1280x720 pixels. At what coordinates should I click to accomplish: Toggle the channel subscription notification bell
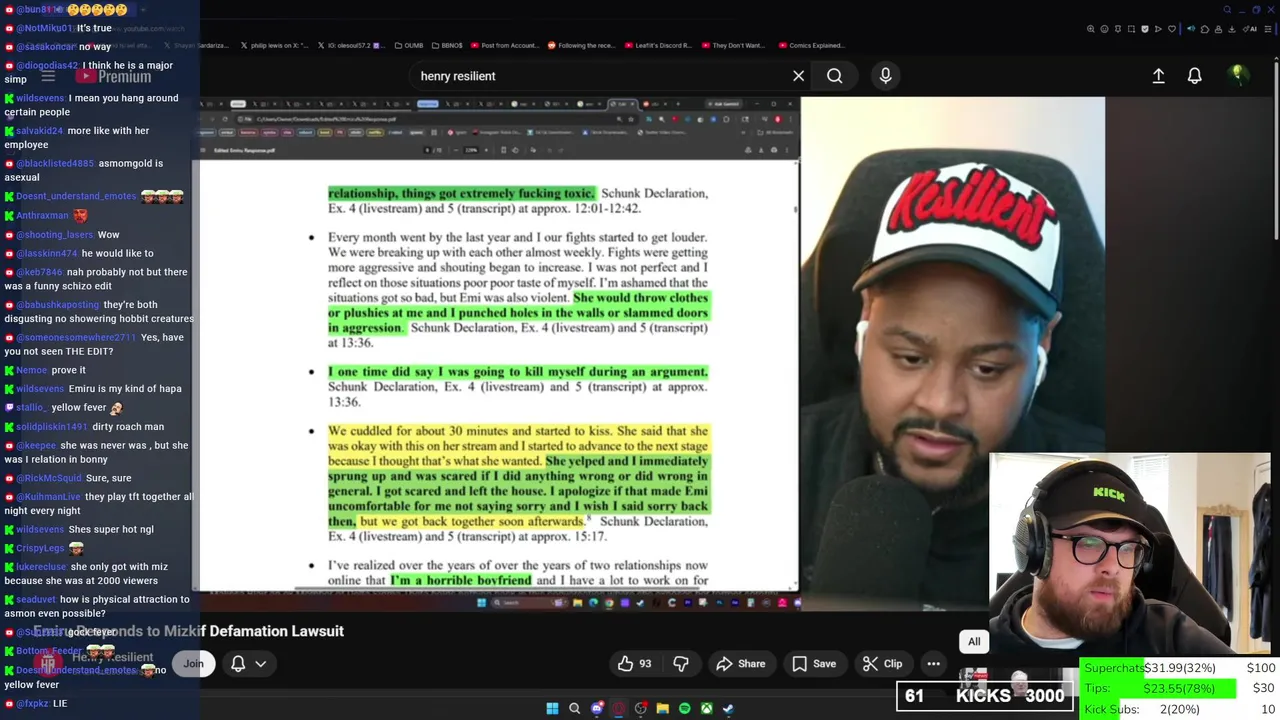click(238, 663)
